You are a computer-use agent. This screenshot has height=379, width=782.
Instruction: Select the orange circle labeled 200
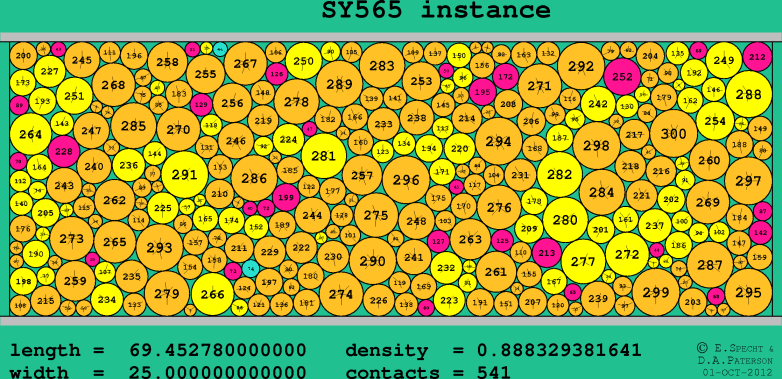[23, 56]
